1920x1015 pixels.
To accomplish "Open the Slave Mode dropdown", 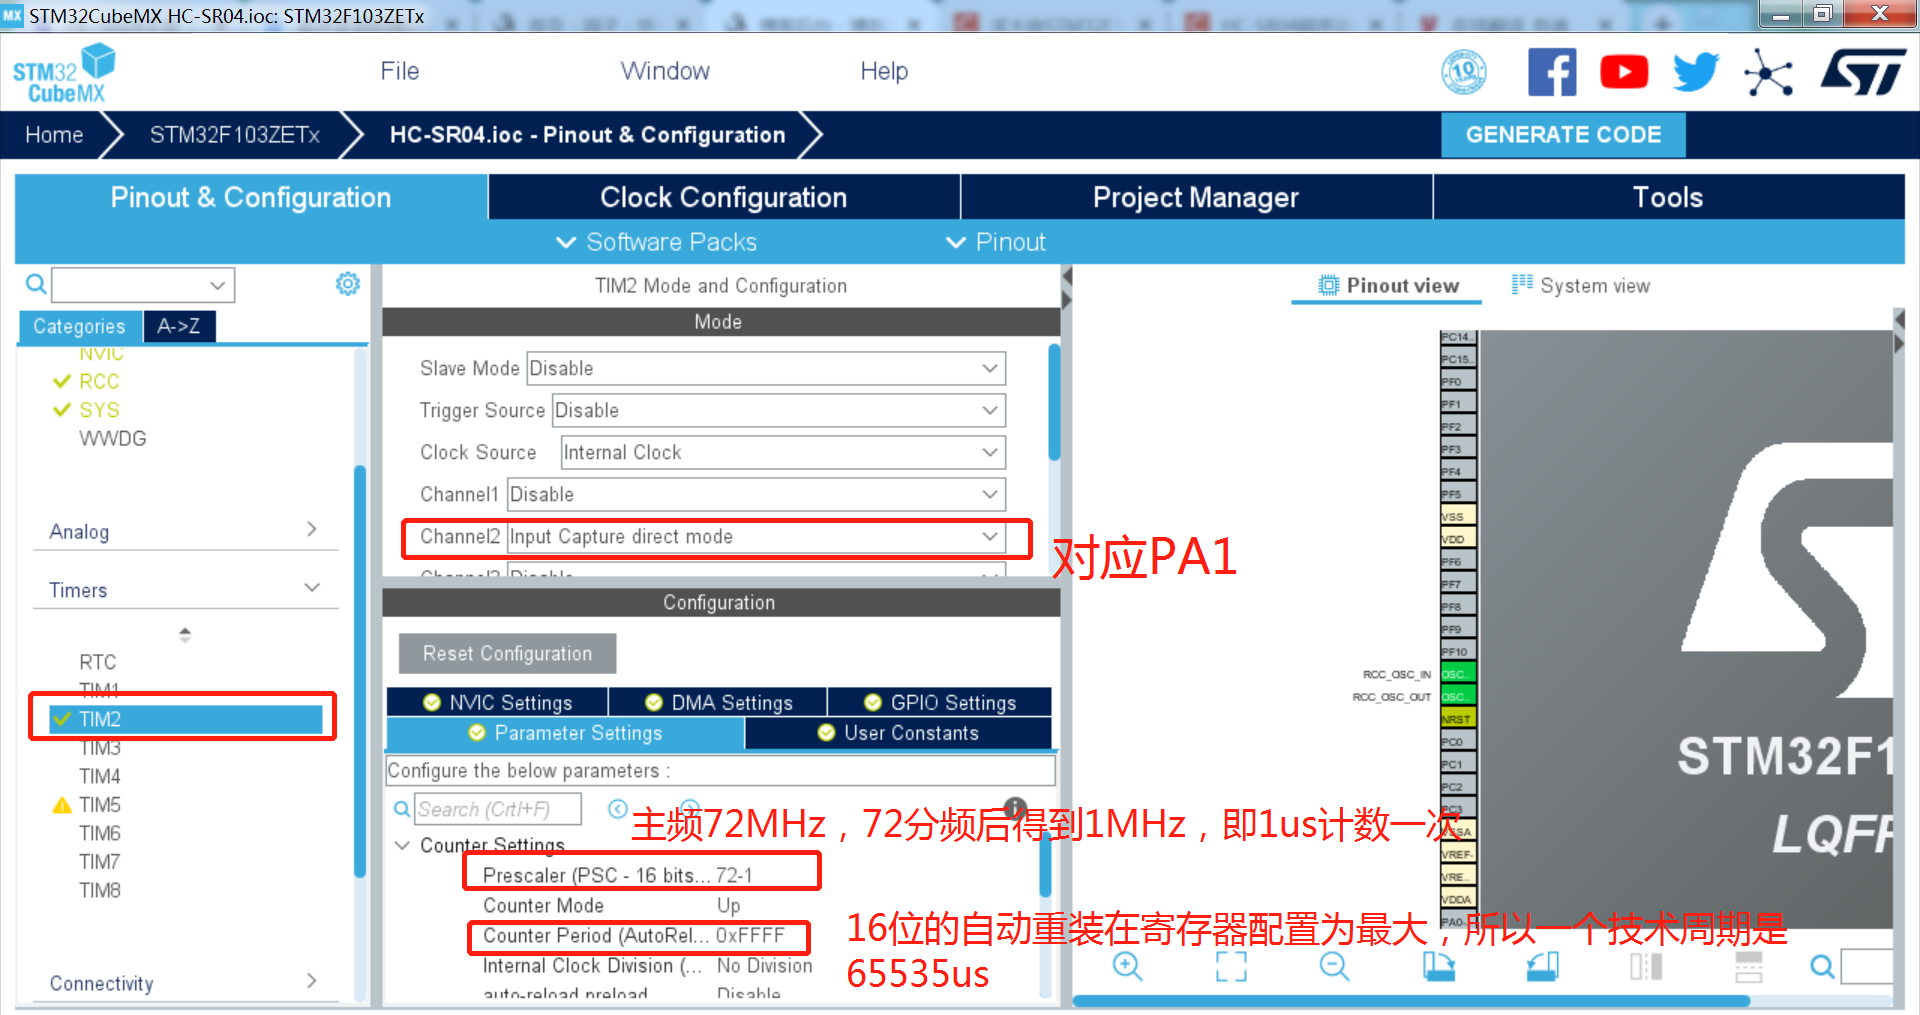I will [x=766, y=368].
